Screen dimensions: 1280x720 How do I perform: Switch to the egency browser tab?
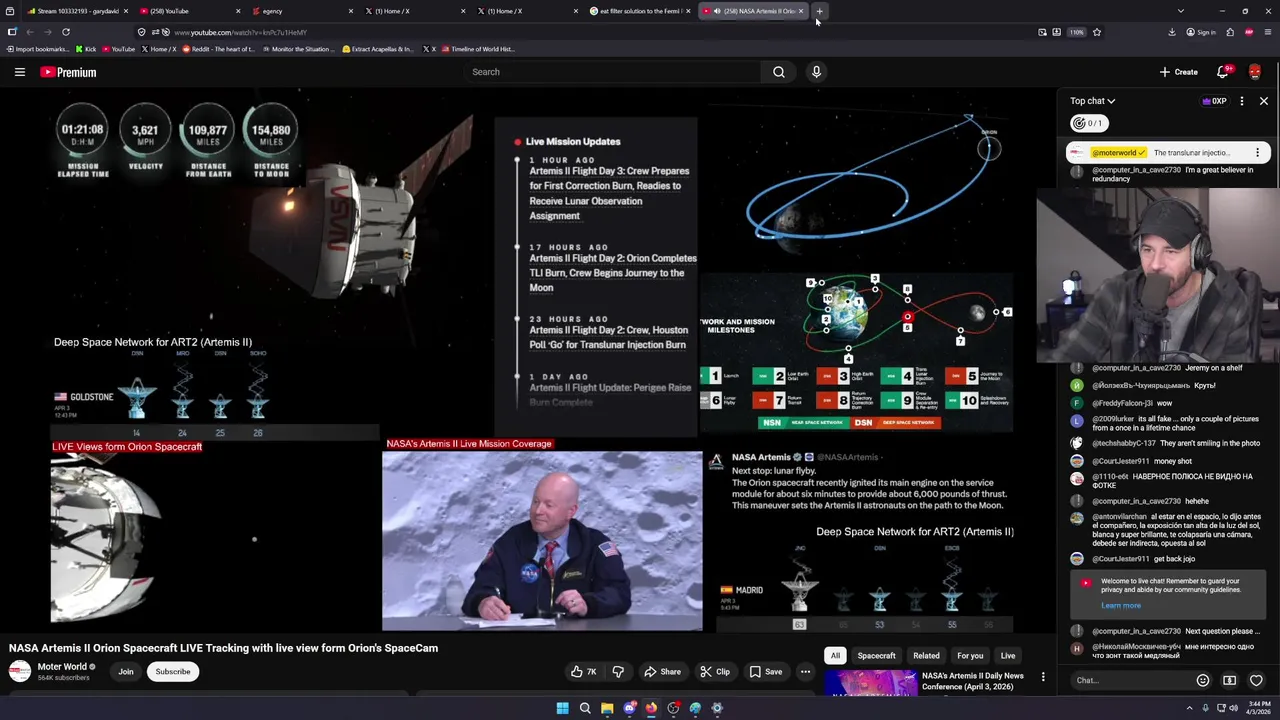tap(303, 11)
